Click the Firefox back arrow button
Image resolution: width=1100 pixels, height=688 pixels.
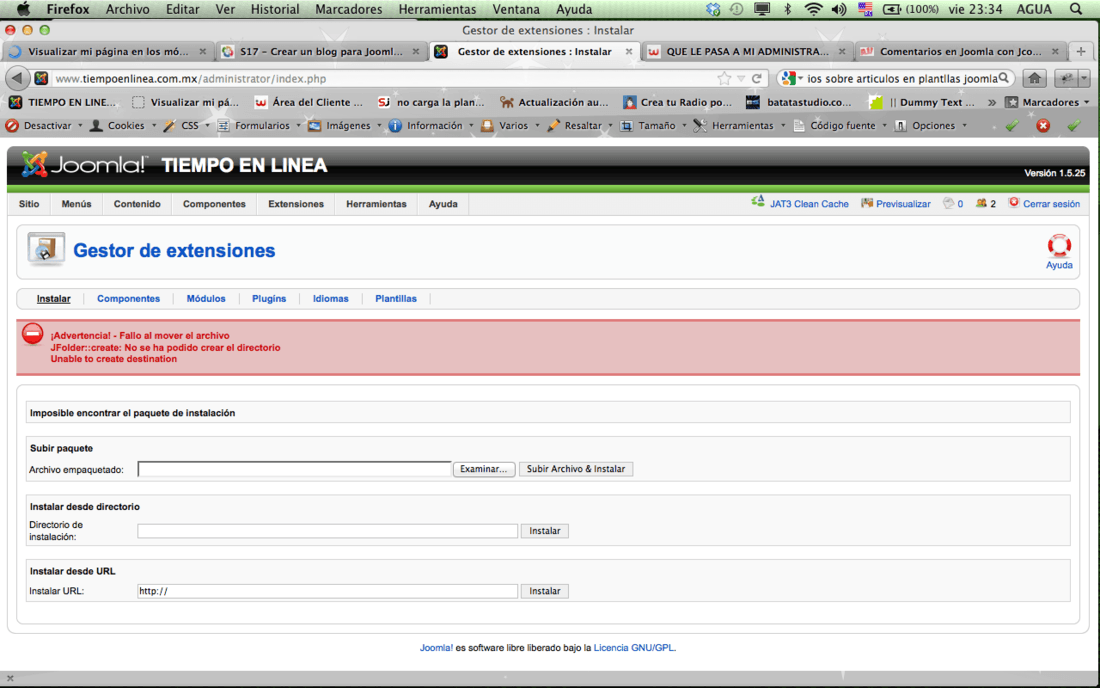(x=18, y=79)
